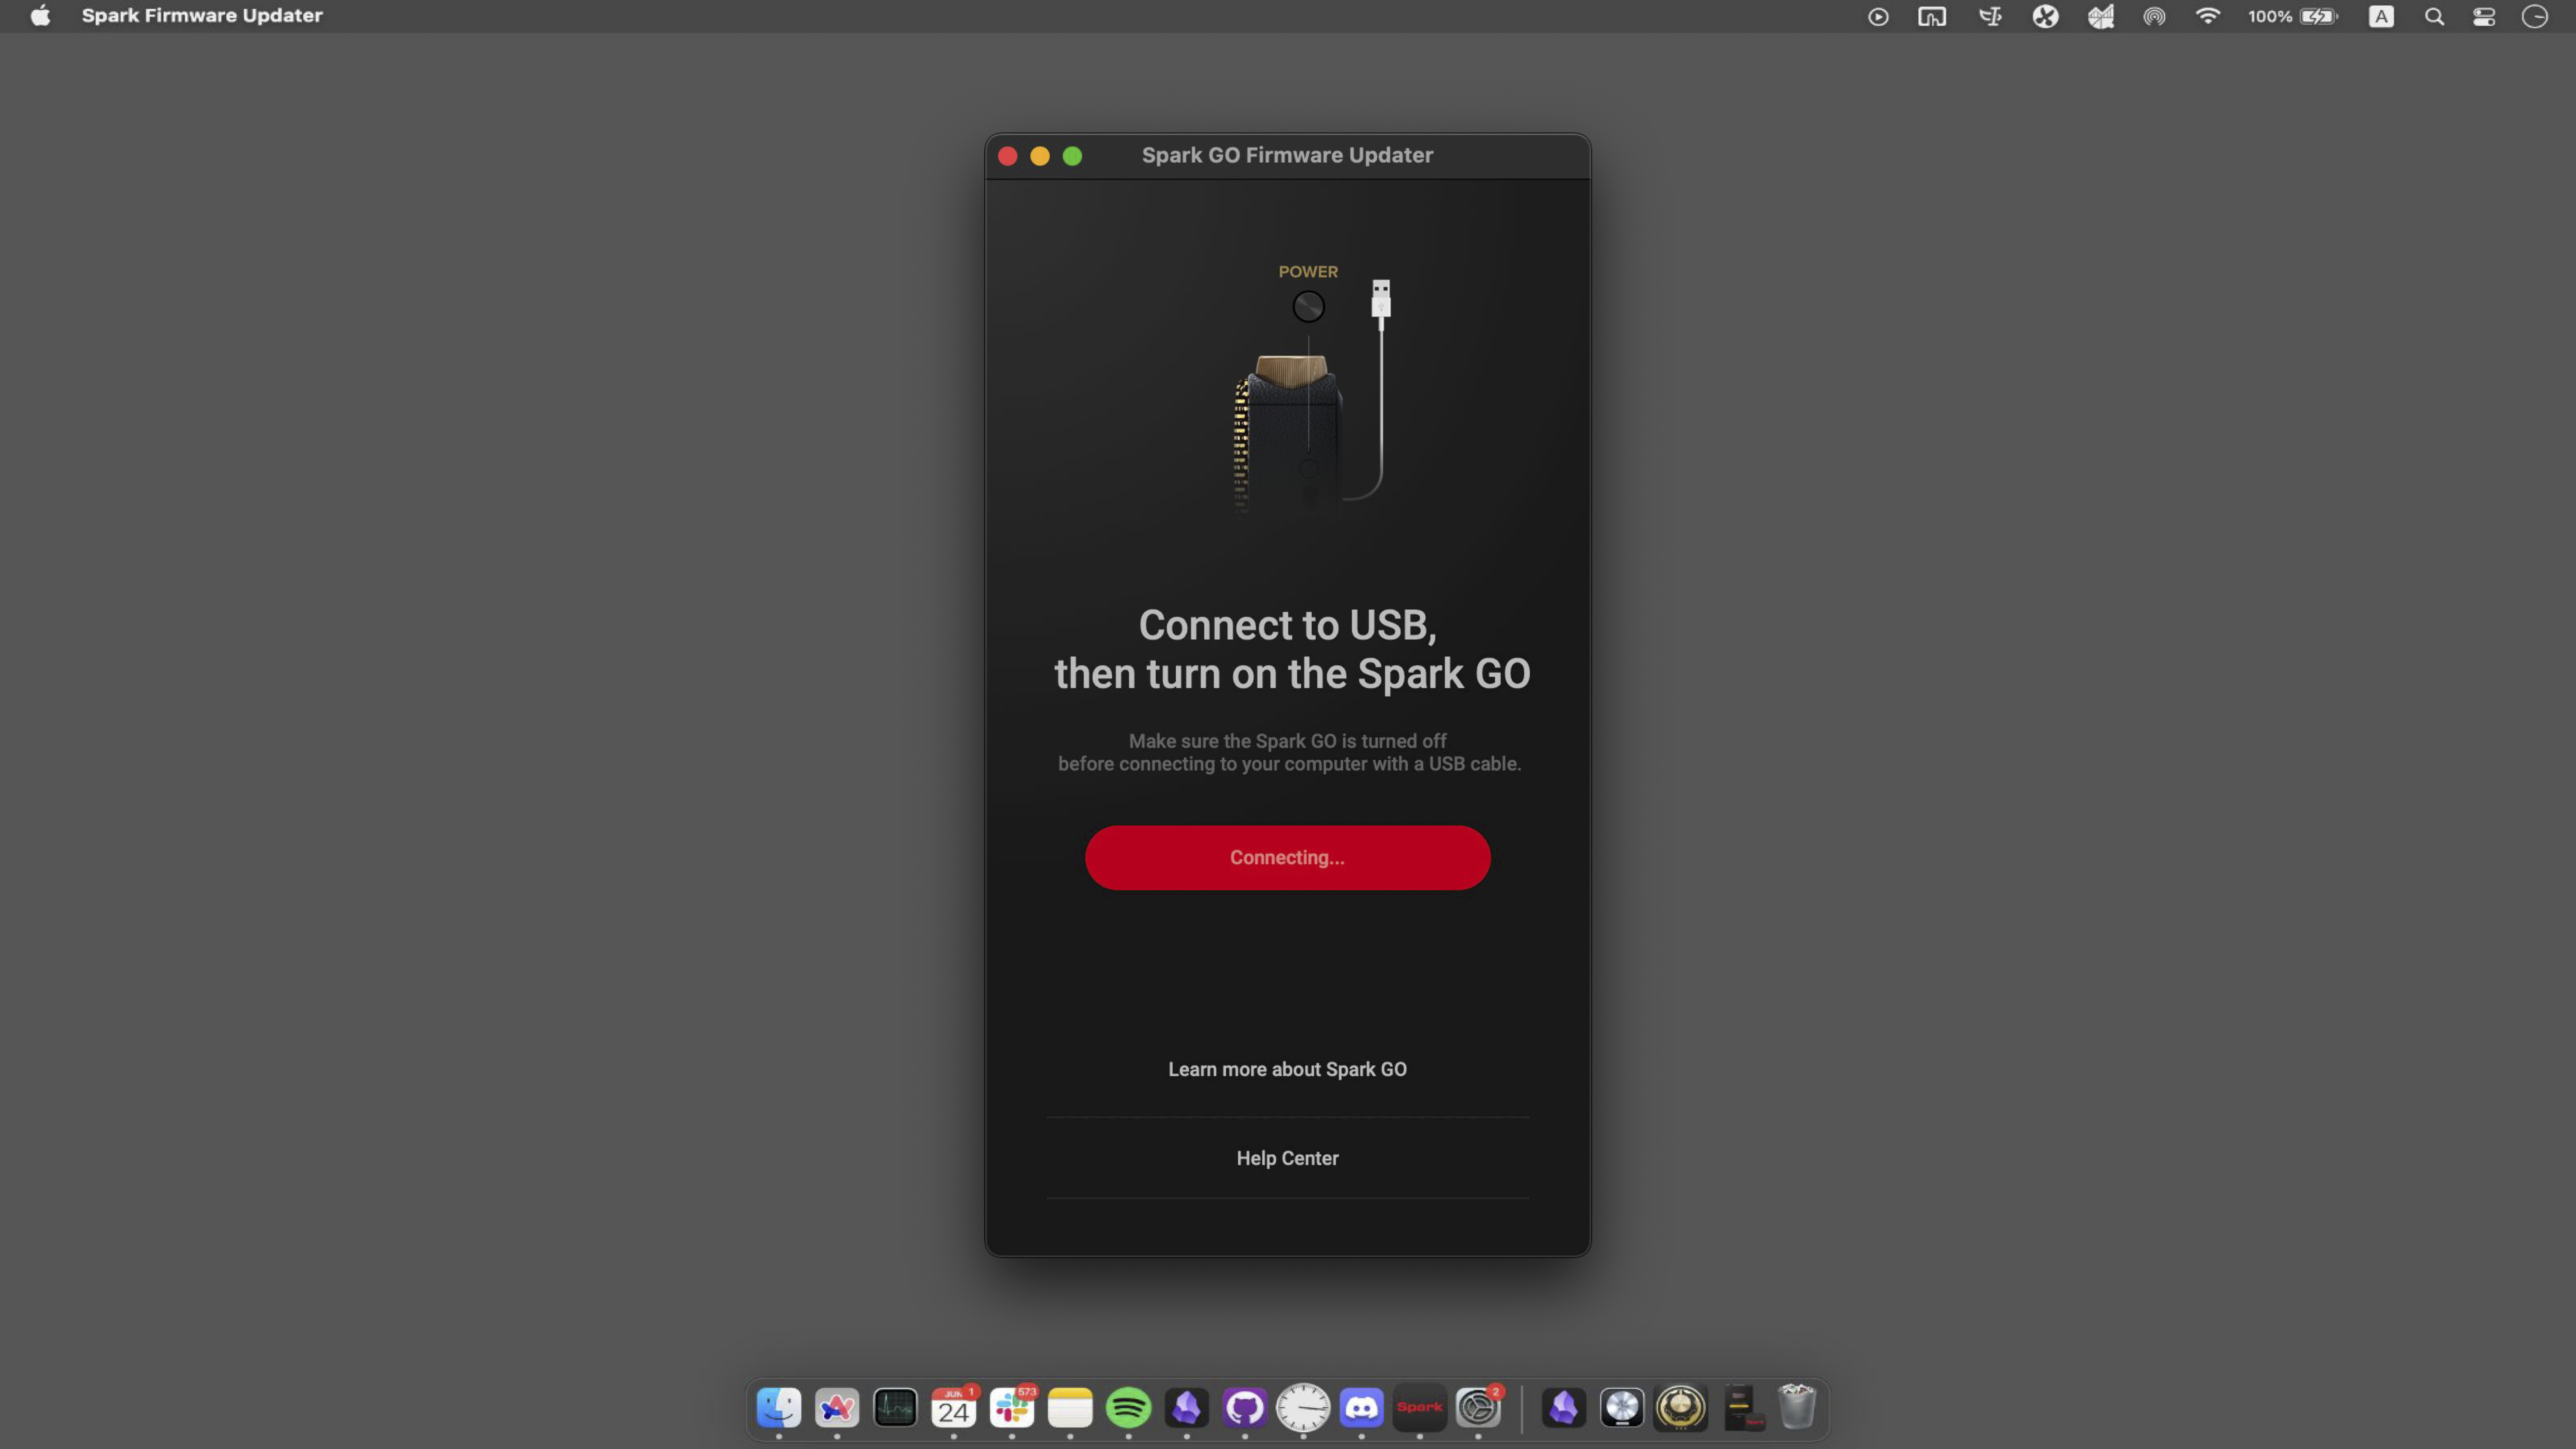The height and width of the screenshot is (1449, 2576).
Task: Open the Arc browser in the Dock
Action: pyautogui.click(x=837, y=1408)
